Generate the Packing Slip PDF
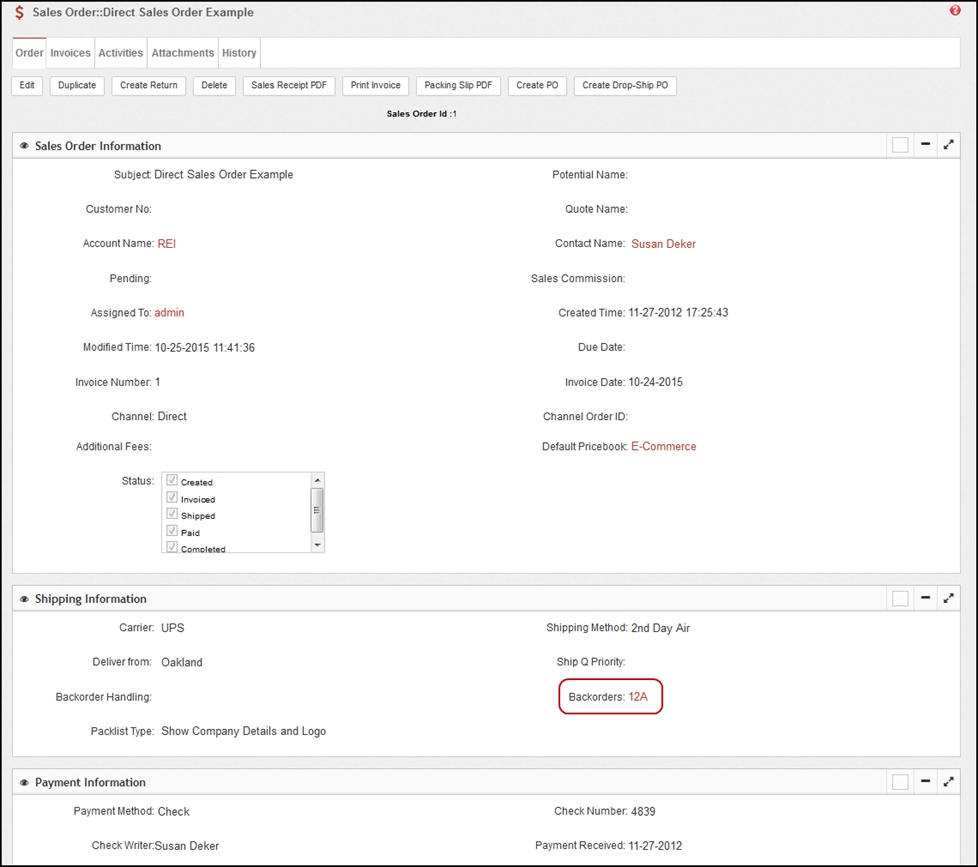 pyautogui.click(x=458, y=85)
